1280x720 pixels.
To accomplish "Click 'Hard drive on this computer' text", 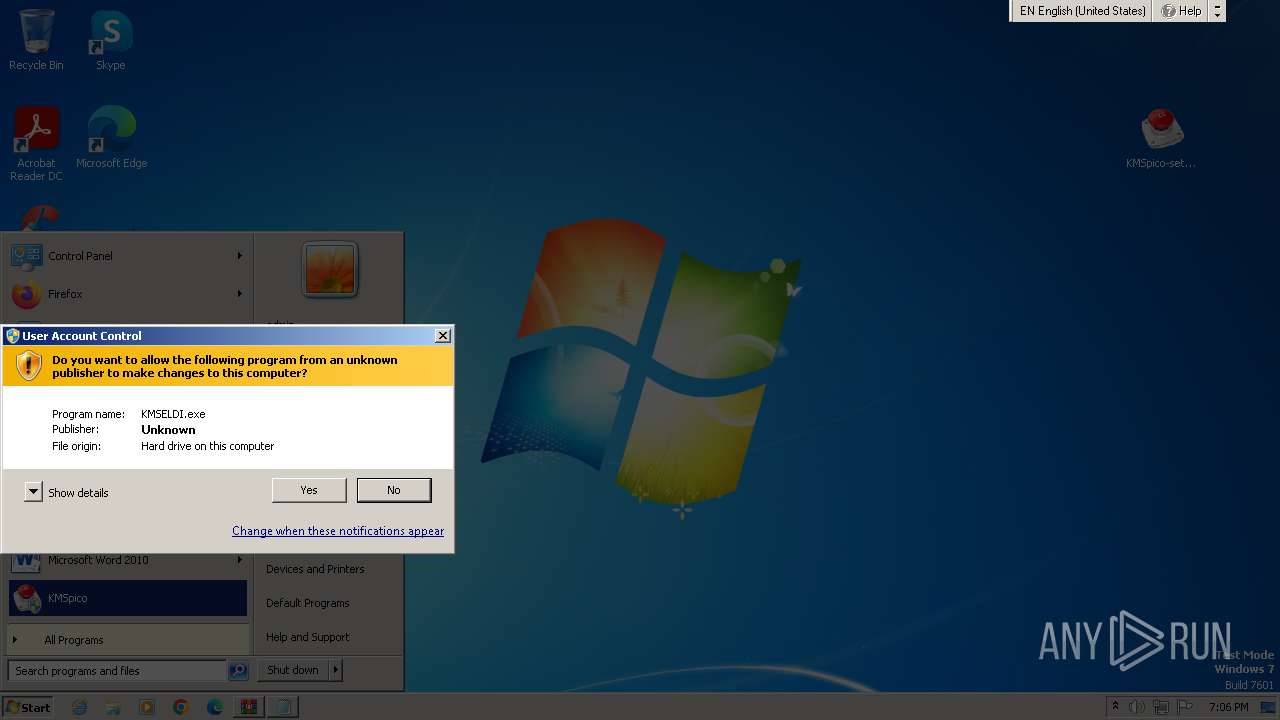I will (207, 446).
